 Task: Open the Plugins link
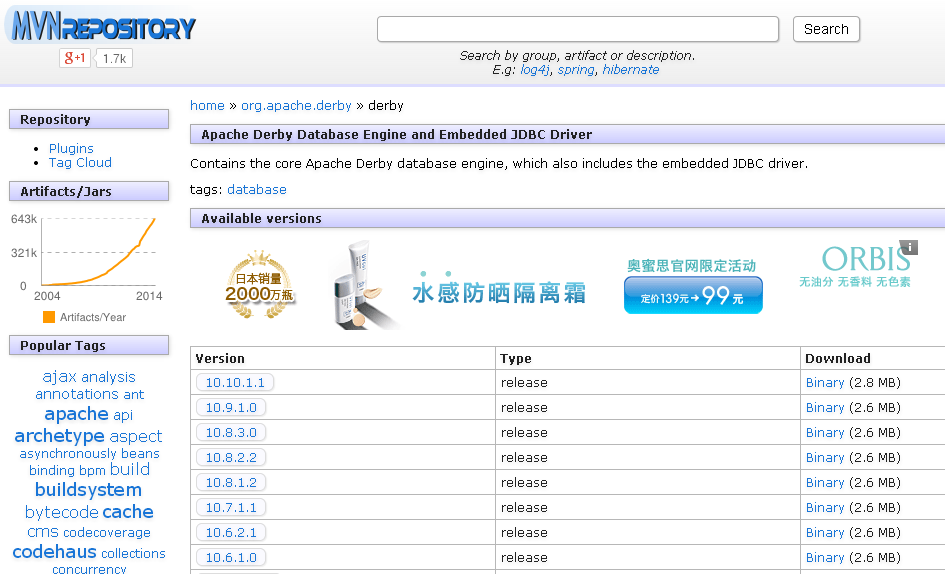[x=71, y=148]
